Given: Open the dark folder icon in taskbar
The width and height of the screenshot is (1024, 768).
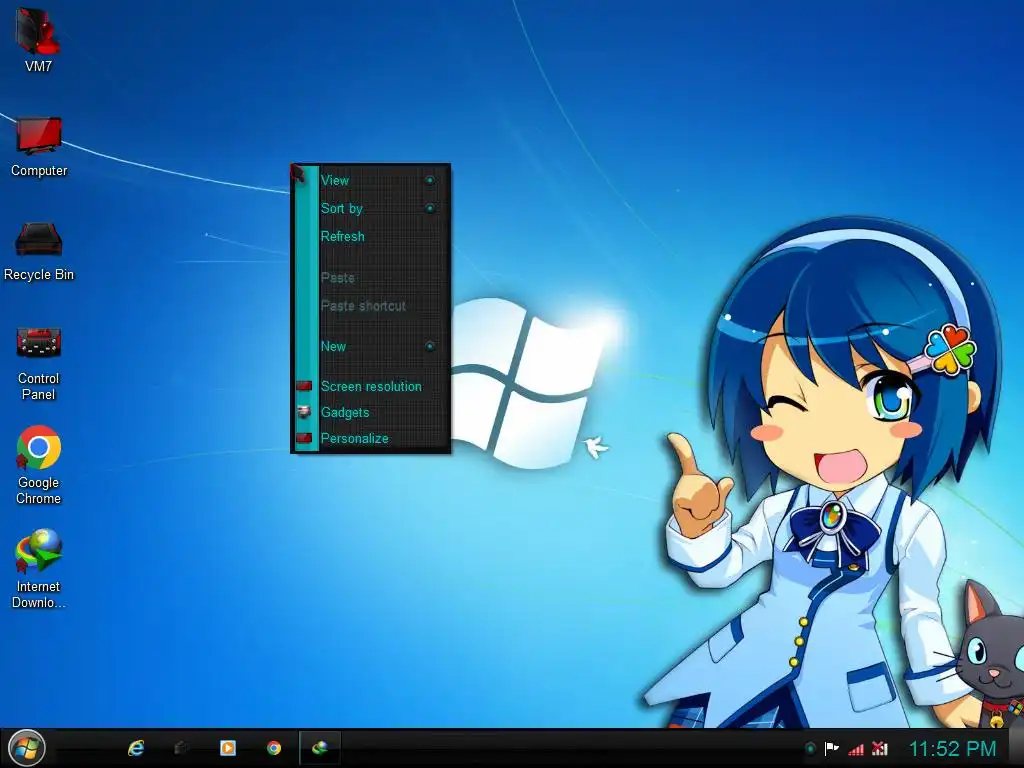Looking at the screenshot, I should (x=182, y=748).
